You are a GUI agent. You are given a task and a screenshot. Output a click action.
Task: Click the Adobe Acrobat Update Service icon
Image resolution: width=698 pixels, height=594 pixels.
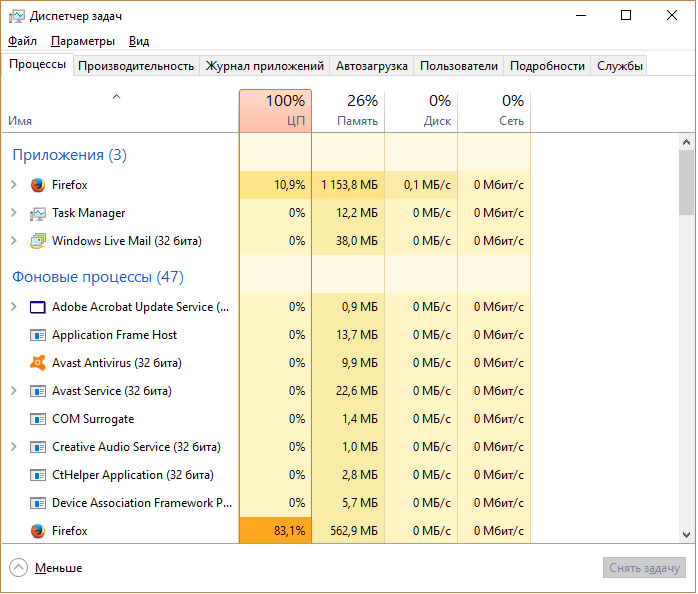[38, 307]
